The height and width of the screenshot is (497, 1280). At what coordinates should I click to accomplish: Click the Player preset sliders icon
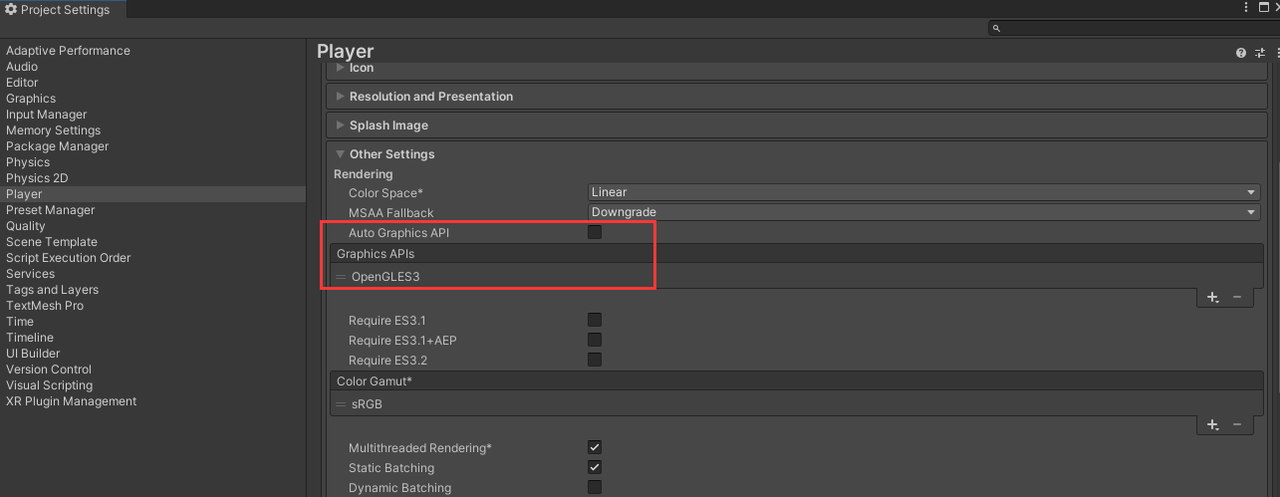[x=1260, y=53]
